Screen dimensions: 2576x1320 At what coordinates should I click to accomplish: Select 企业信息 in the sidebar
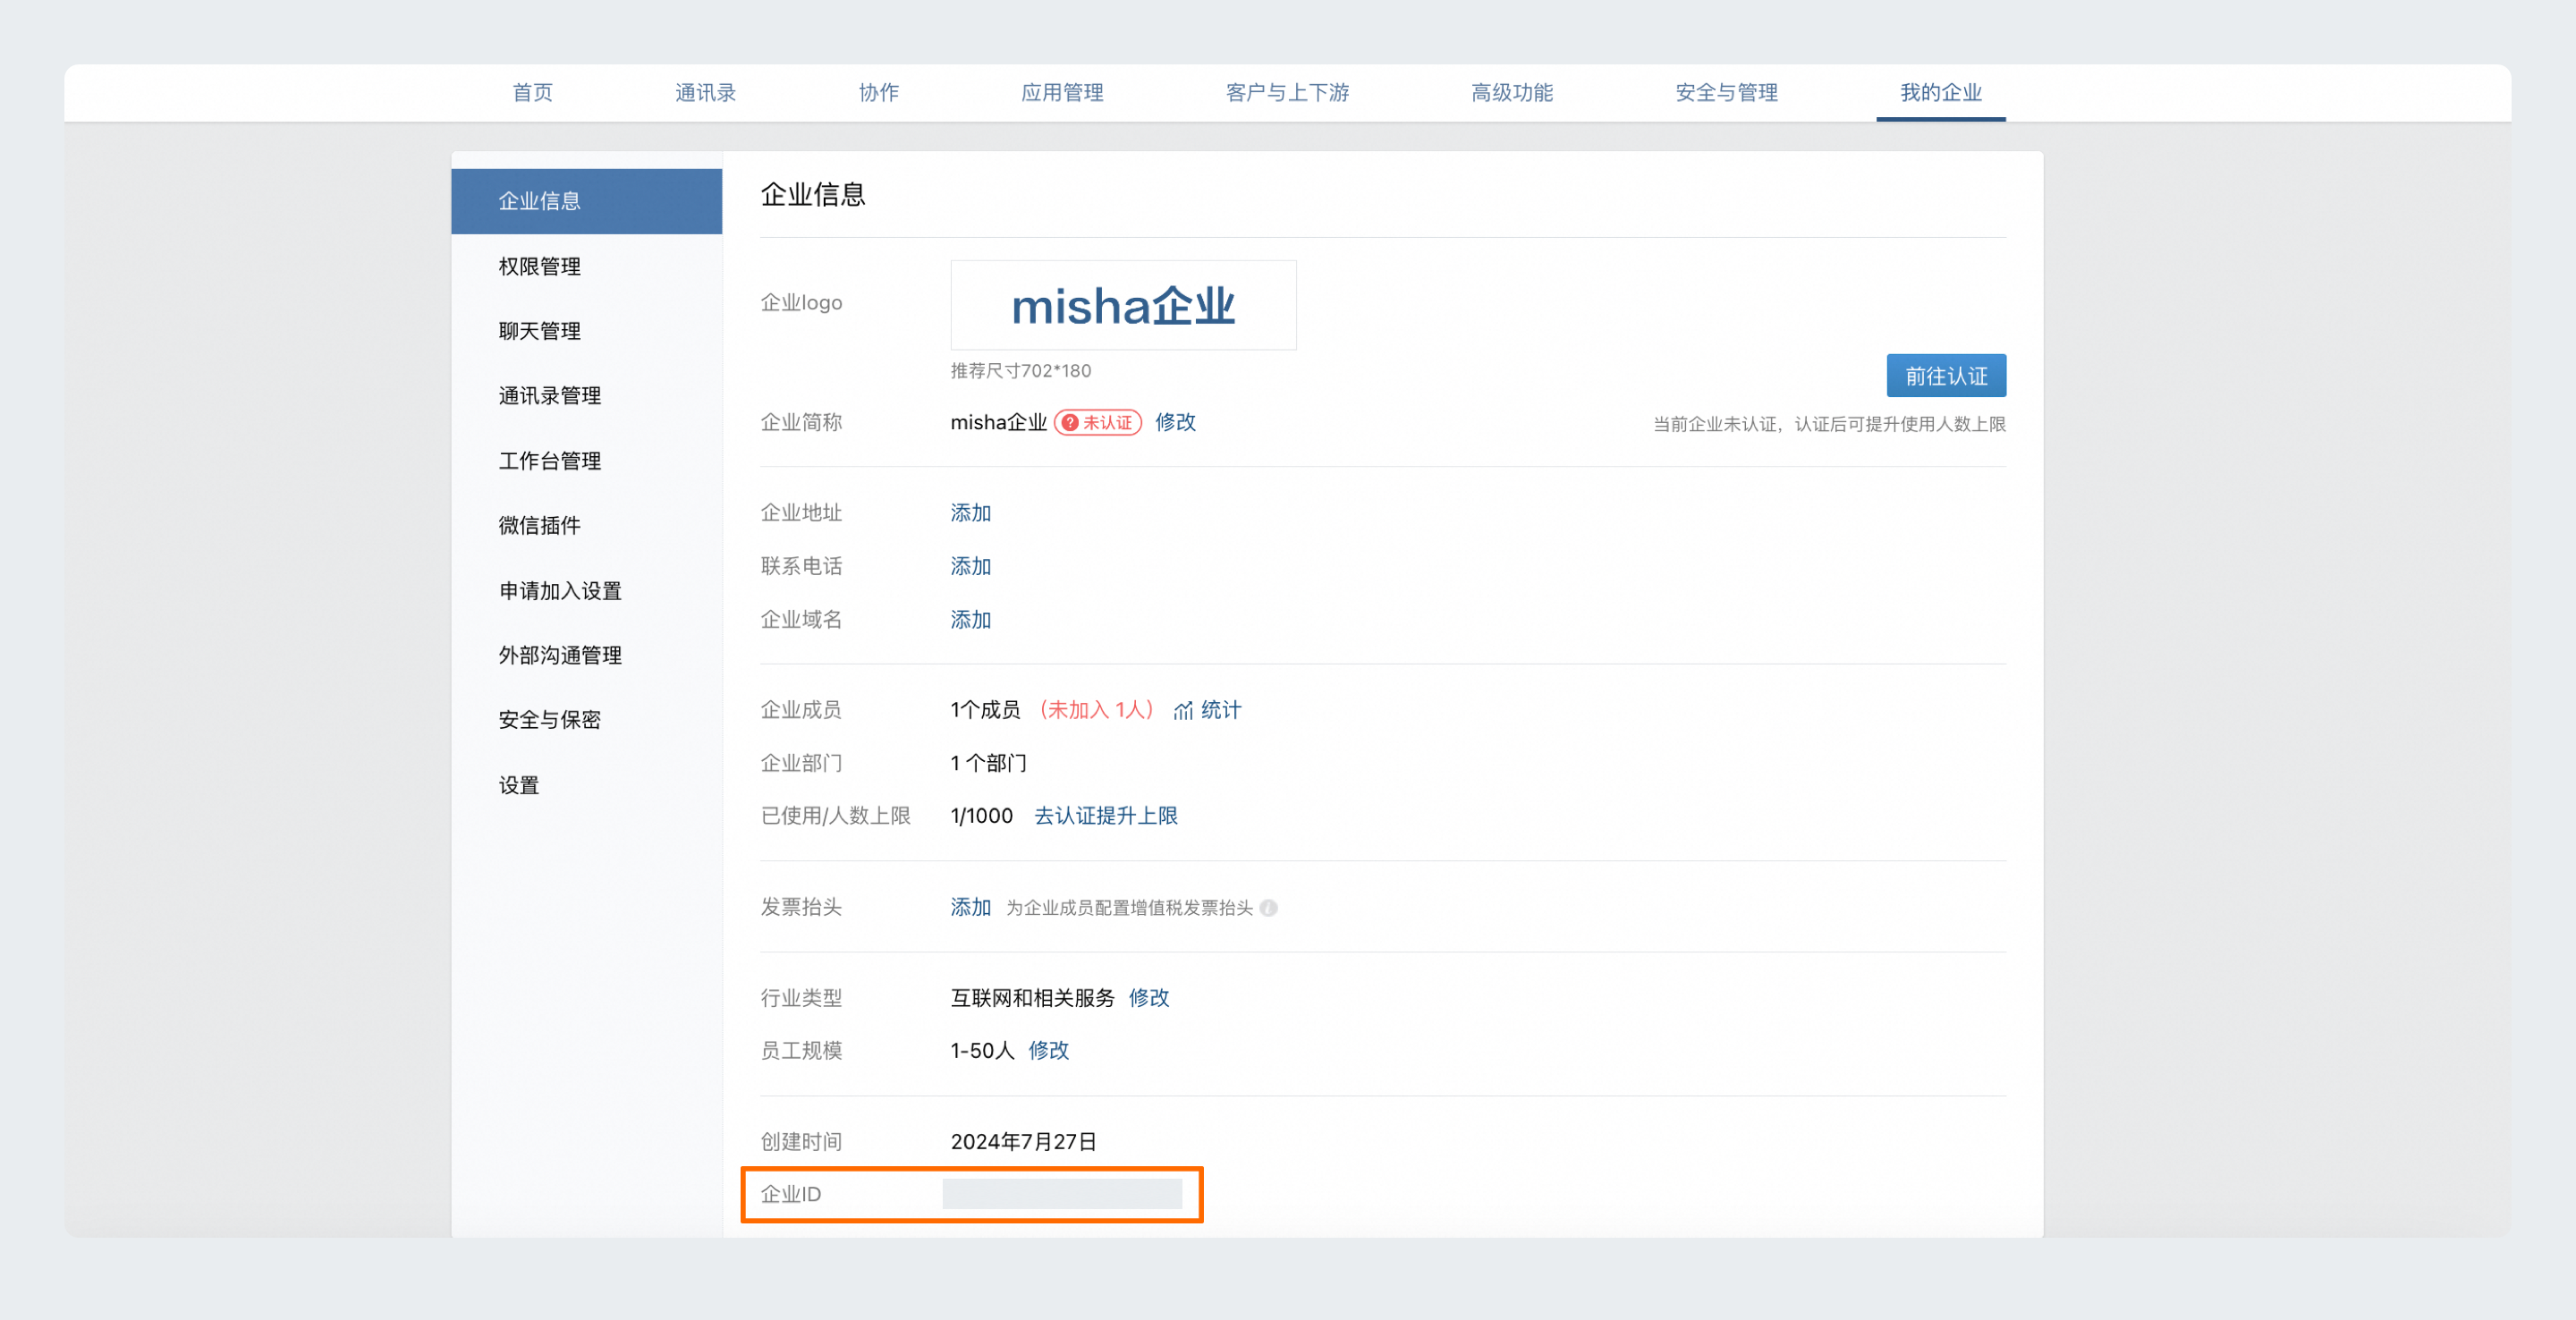(x=586, y=201)
